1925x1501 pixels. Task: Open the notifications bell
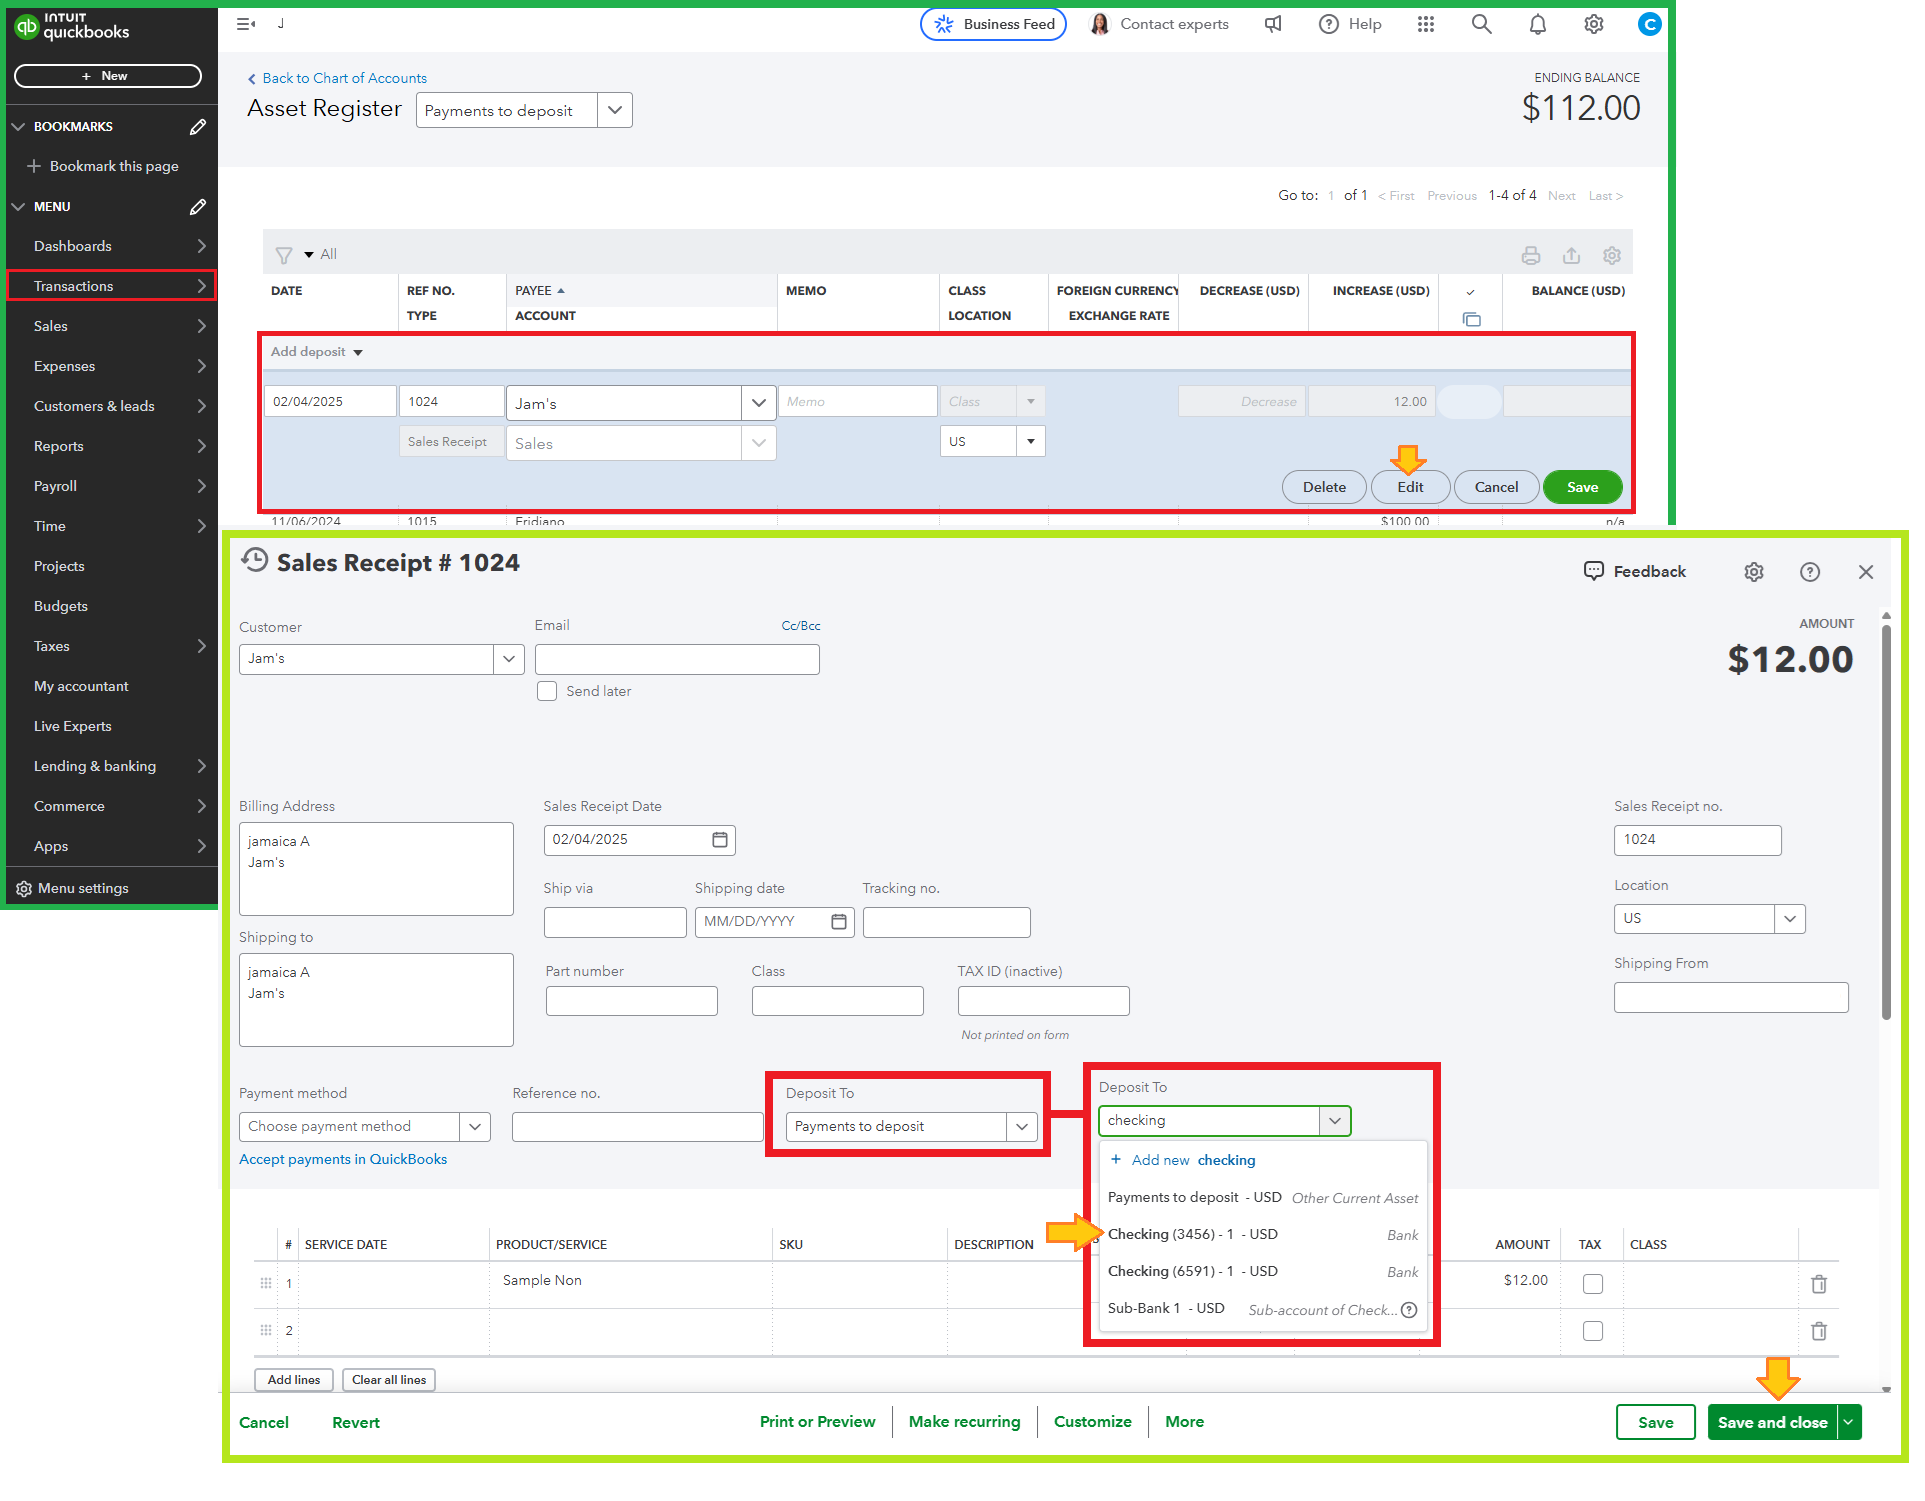click(x=1538, y=24)
